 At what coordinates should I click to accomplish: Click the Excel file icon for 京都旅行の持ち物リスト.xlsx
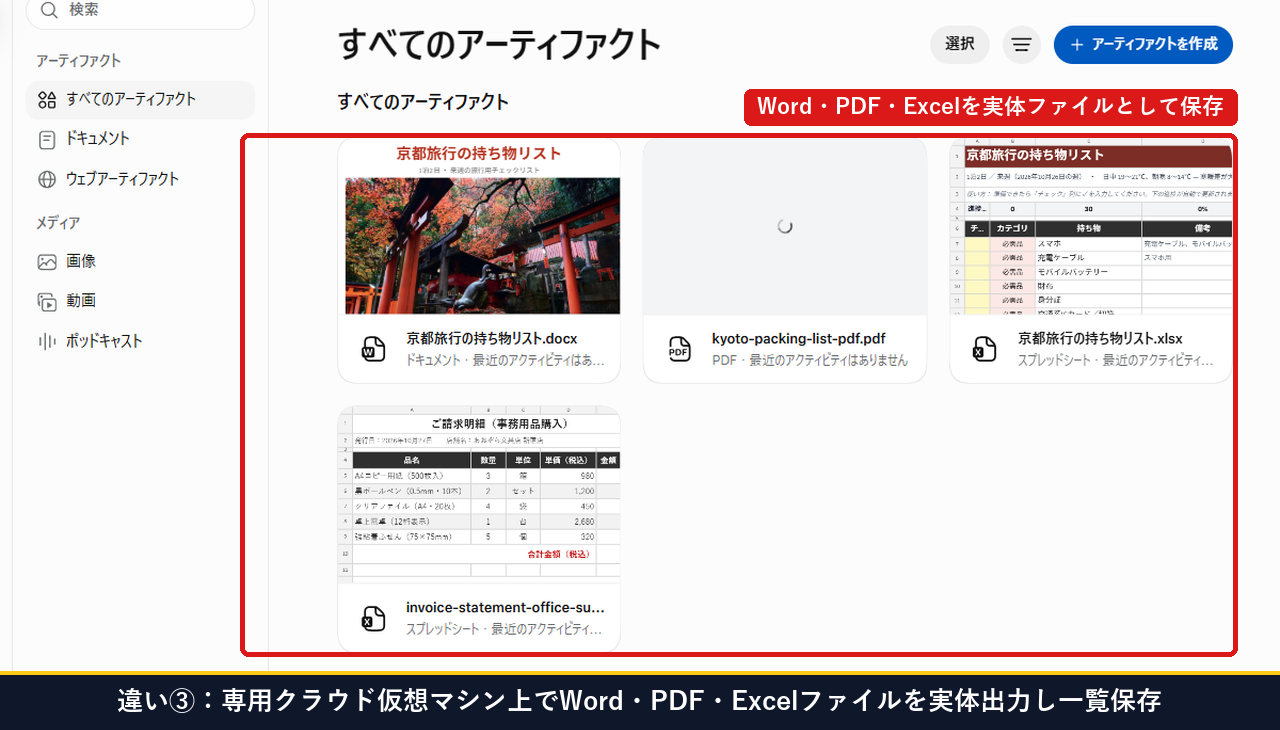click(x=985, y=348)
